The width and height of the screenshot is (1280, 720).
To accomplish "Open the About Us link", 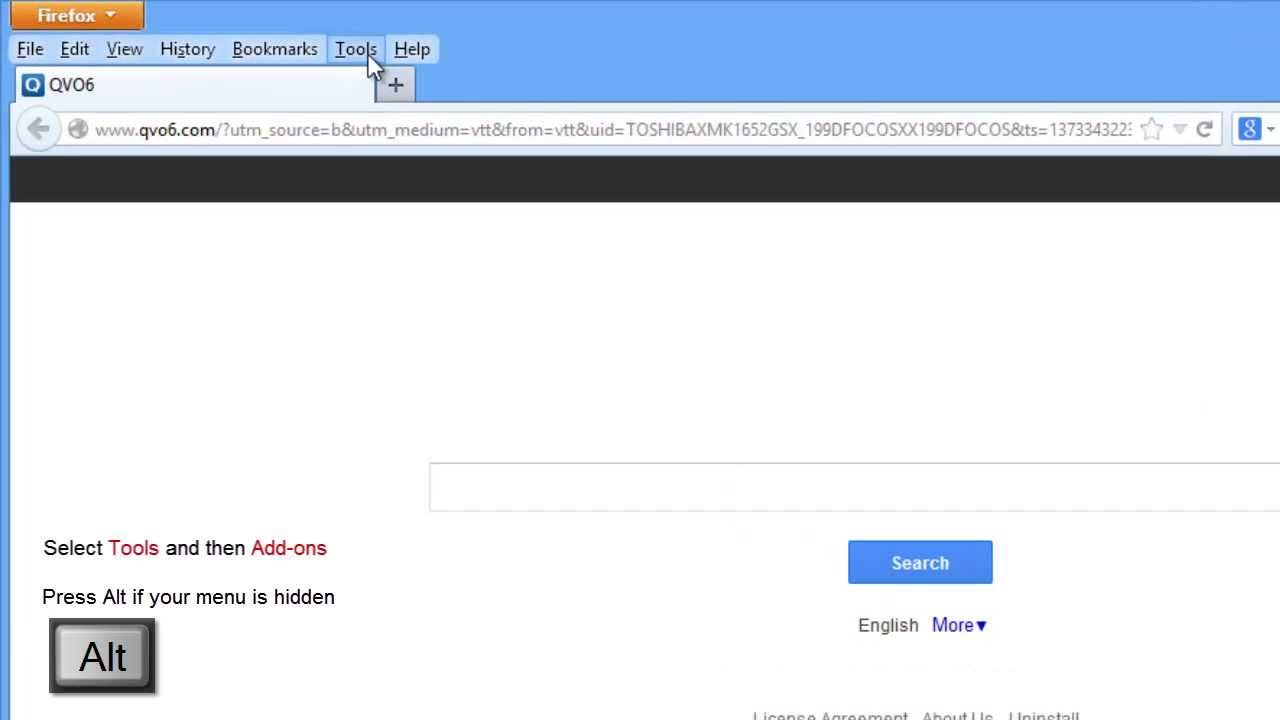I will coord(957,716).
